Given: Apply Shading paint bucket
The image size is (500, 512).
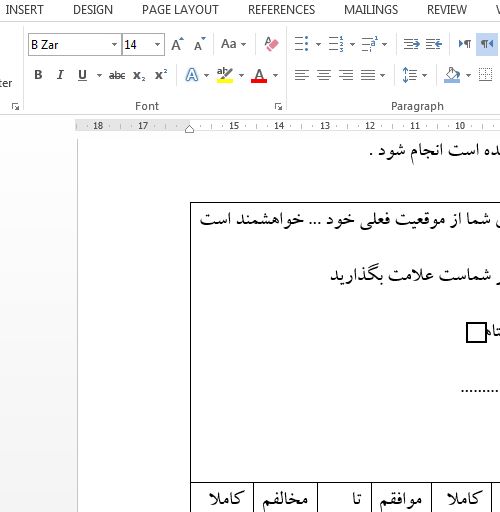Looking at the screenshot, I should [452, 75].
